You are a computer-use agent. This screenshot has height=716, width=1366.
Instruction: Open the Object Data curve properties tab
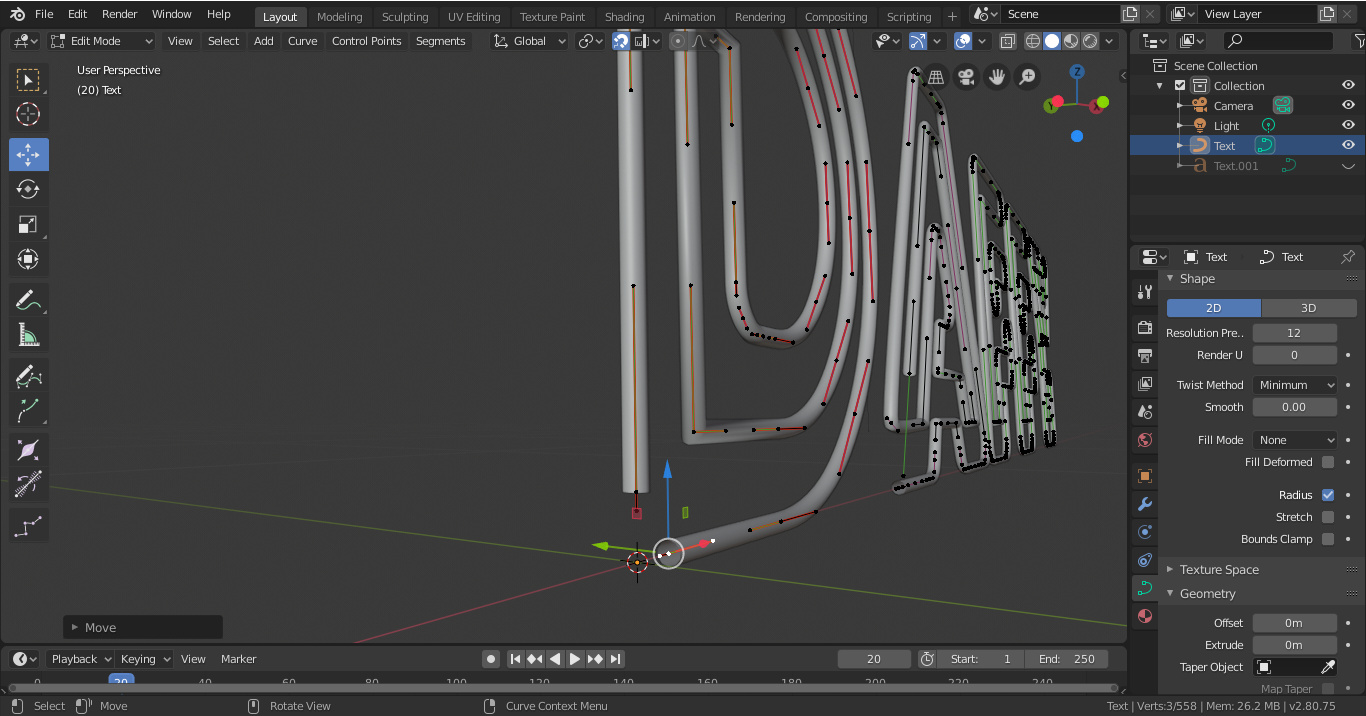pyautogui.click(x=1145, y=588)
